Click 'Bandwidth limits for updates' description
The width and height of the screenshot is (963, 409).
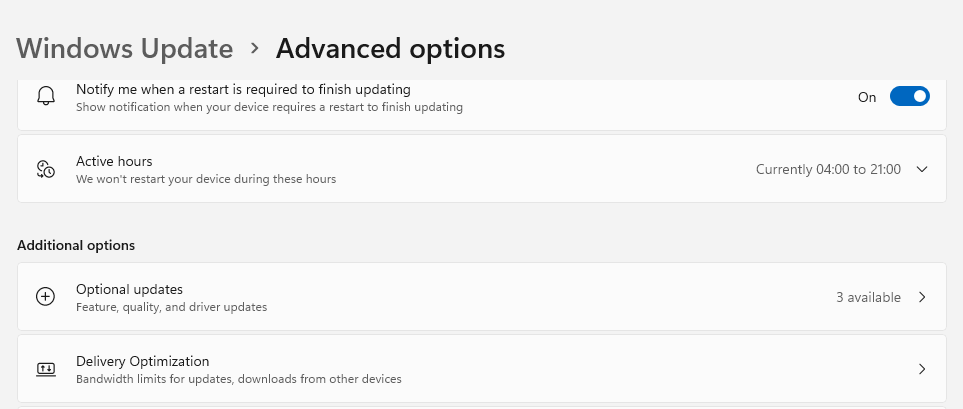pyautogui.click(x=239, y=379)
